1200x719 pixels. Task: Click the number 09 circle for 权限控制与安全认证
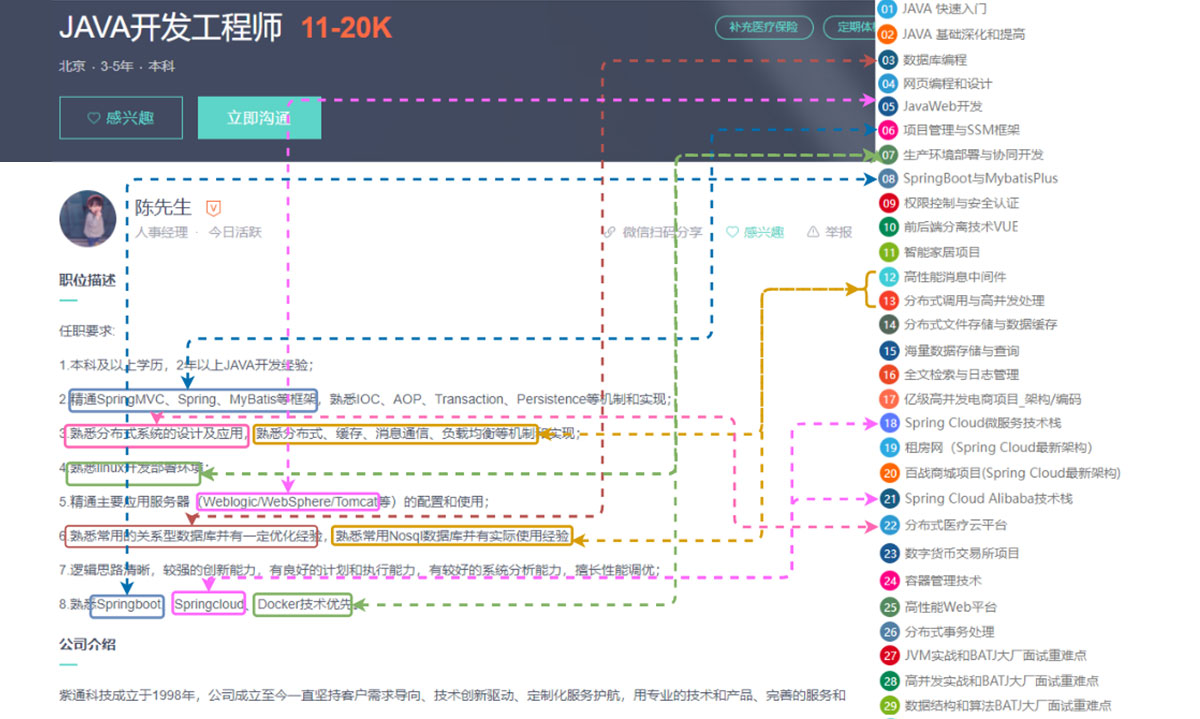tap(888, 203)
